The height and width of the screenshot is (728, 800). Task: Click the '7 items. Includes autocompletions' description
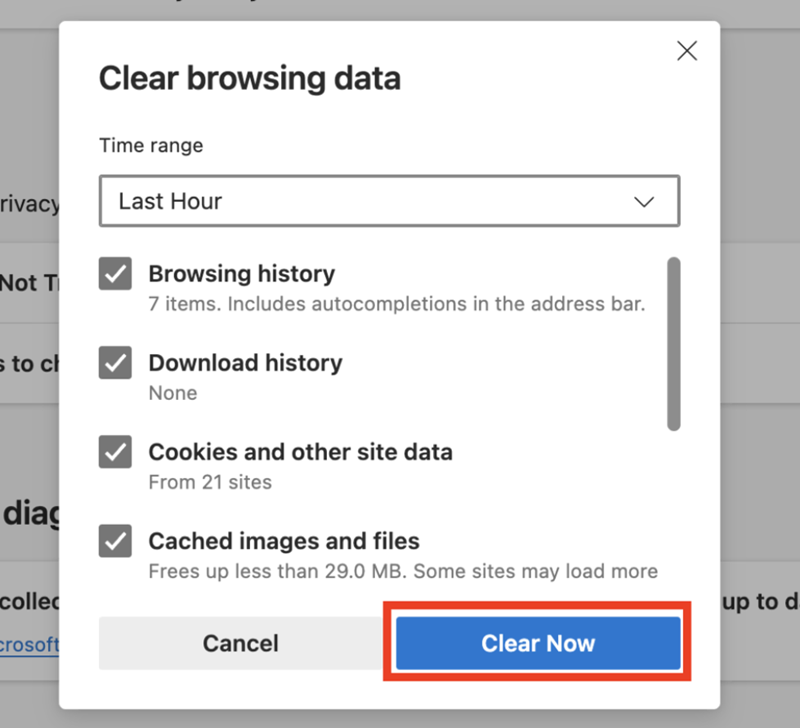pos(396,303)
